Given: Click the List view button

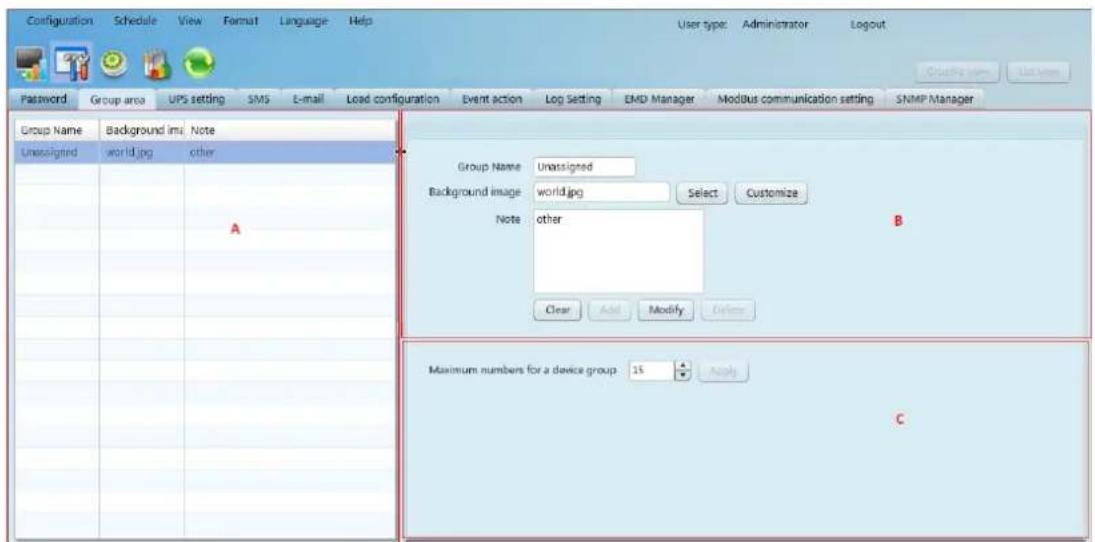Looking at the screenshot, I should 1040,71.
